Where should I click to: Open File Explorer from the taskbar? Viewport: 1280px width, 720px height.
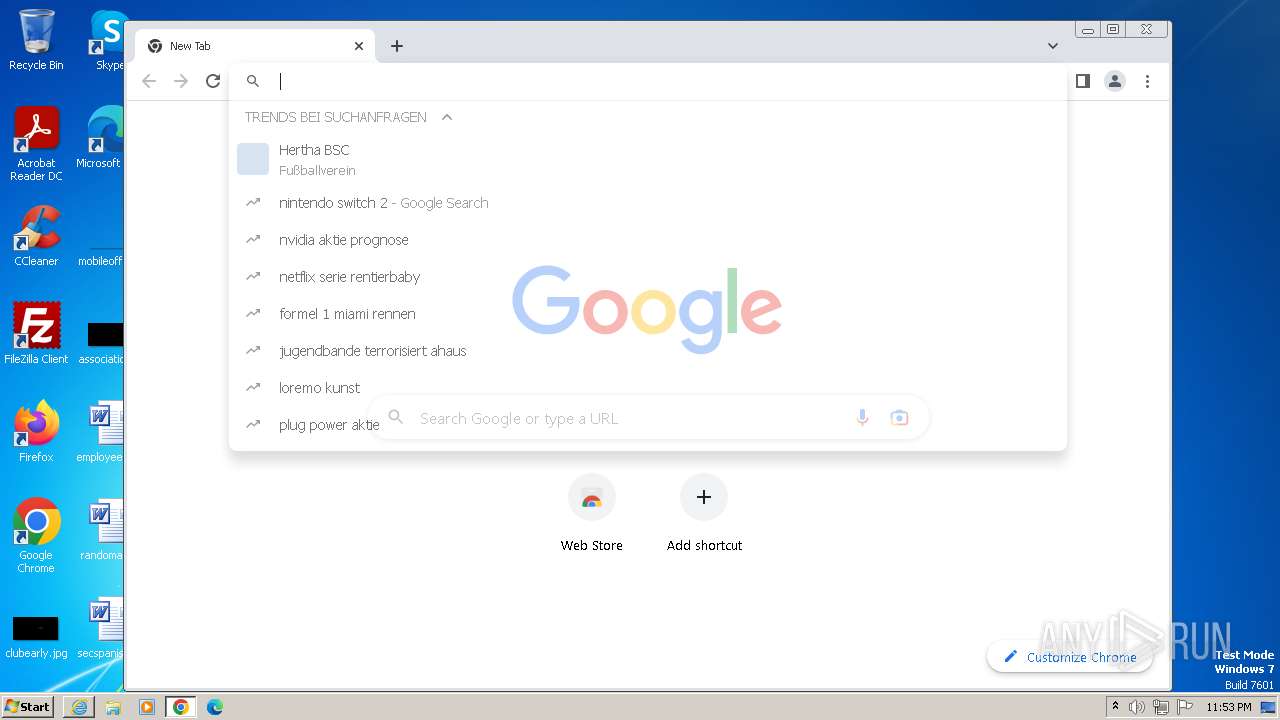[113, 707]
